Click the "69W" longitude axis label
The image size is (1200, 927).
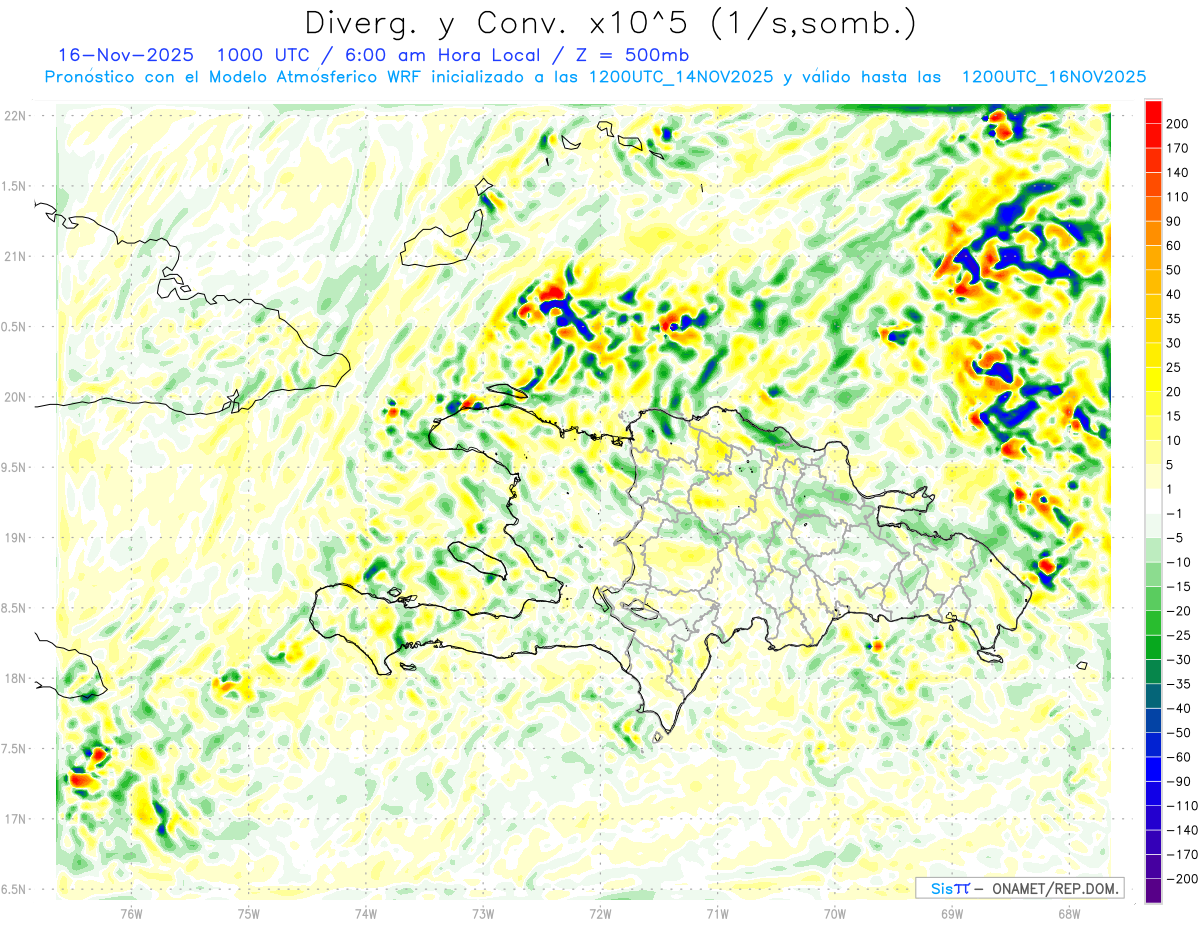(x=951, y=913)
